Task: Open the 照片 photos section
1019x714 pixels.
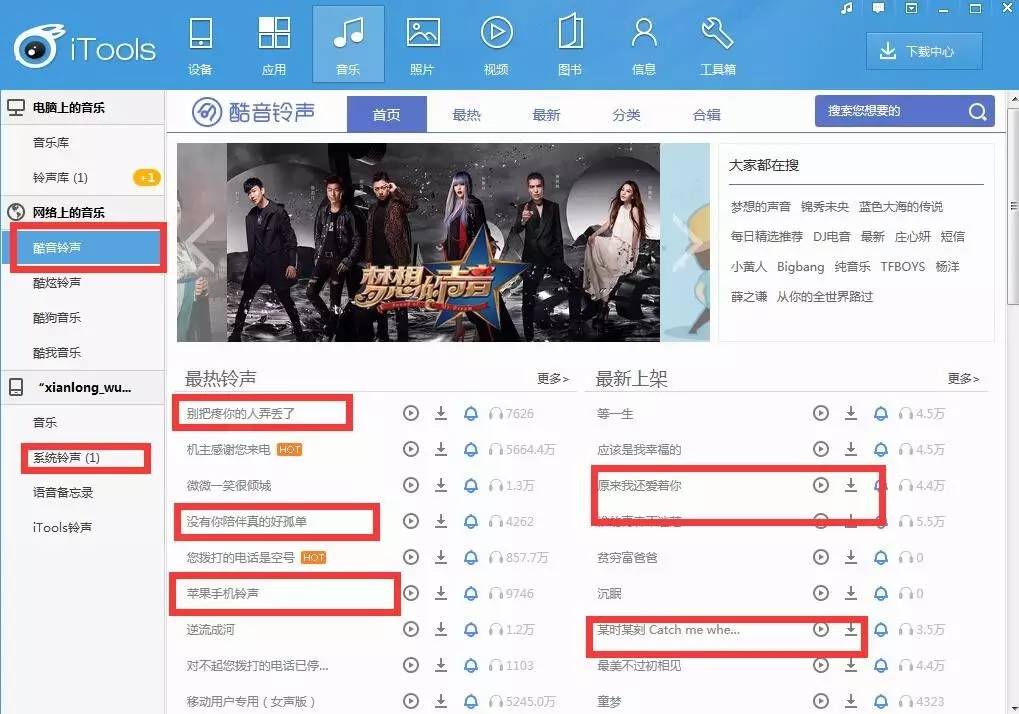Action: (x=422, y=45)
